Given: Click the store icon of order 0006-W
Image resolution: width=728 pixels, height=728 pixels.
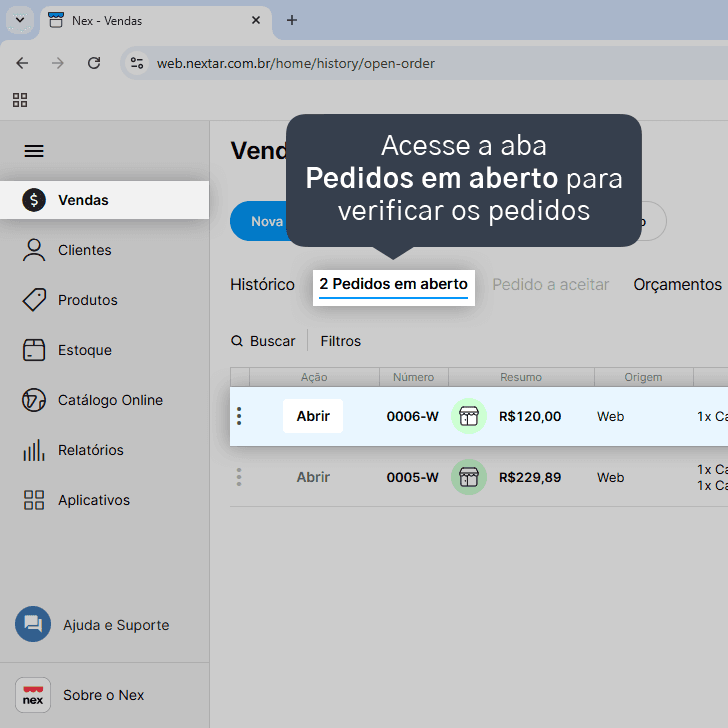Looking at the screenshot, I should click(x=469, y=416).
